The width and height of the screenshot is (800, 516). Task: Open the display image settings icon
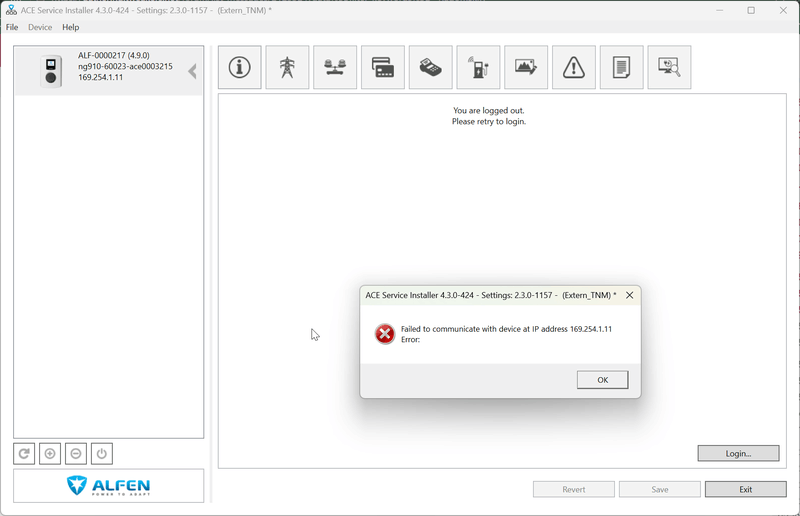click(x=526, y=67)
